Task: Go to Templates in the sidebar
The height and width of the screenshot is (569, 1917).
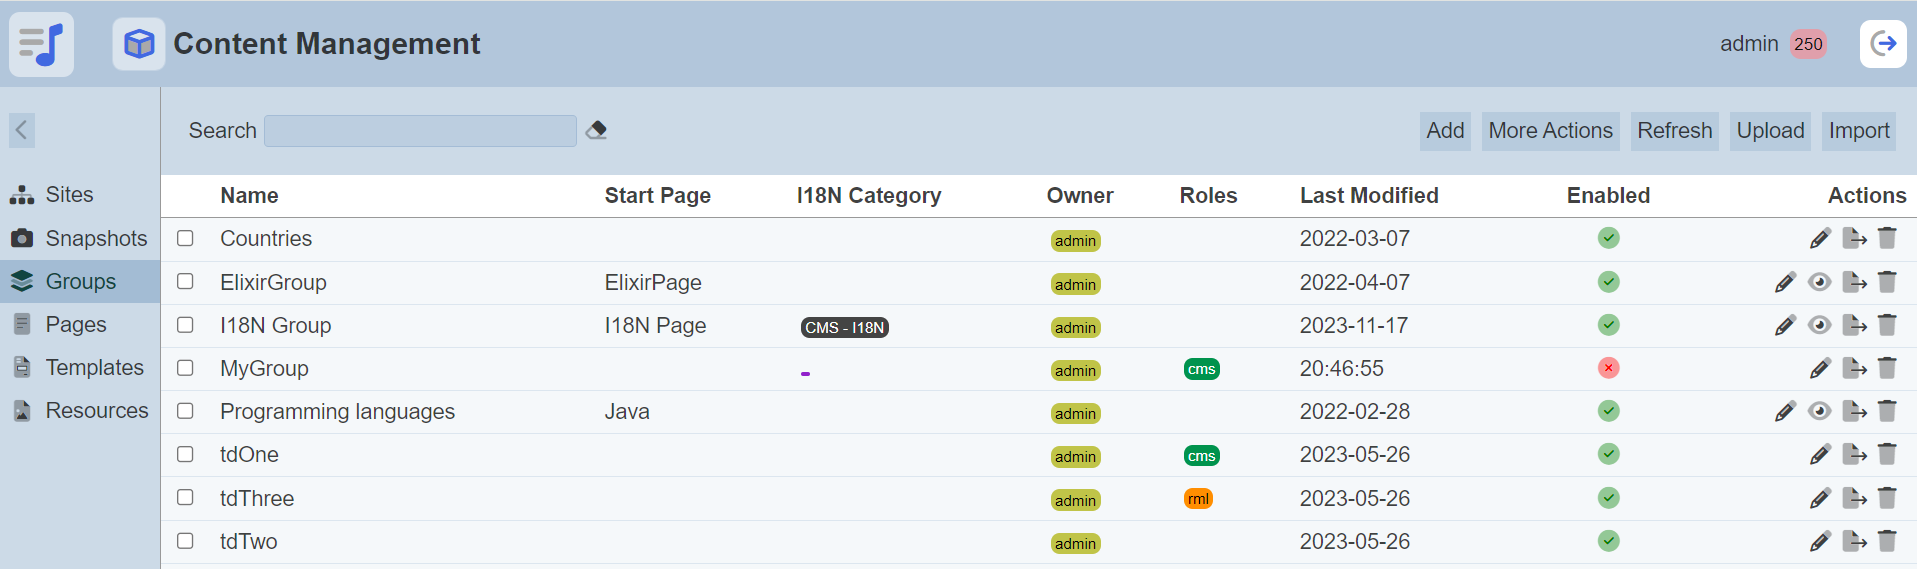Action: coord(94,368)
